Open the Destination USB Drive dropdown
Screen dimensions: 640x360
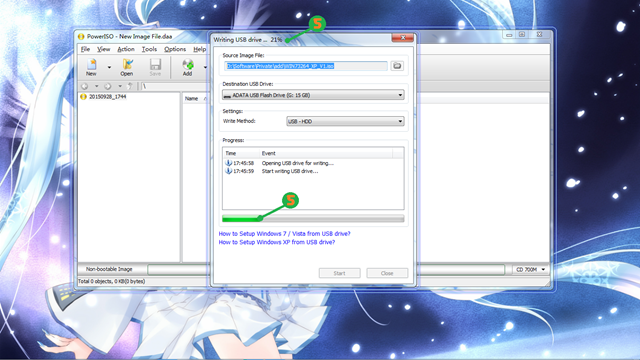pyautogui.click(x=313, y=95)
